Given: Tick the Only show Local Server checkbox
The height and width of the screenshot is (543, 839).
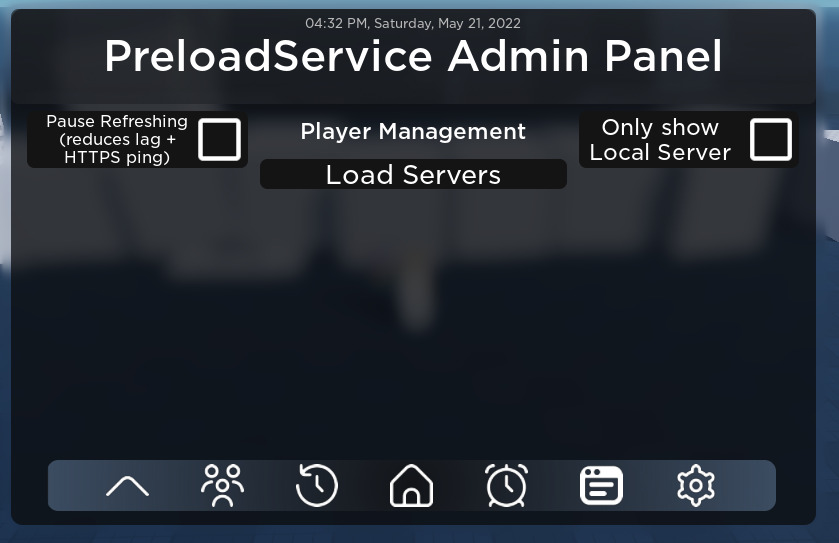Looking at the screenshot, I should 770,139.
